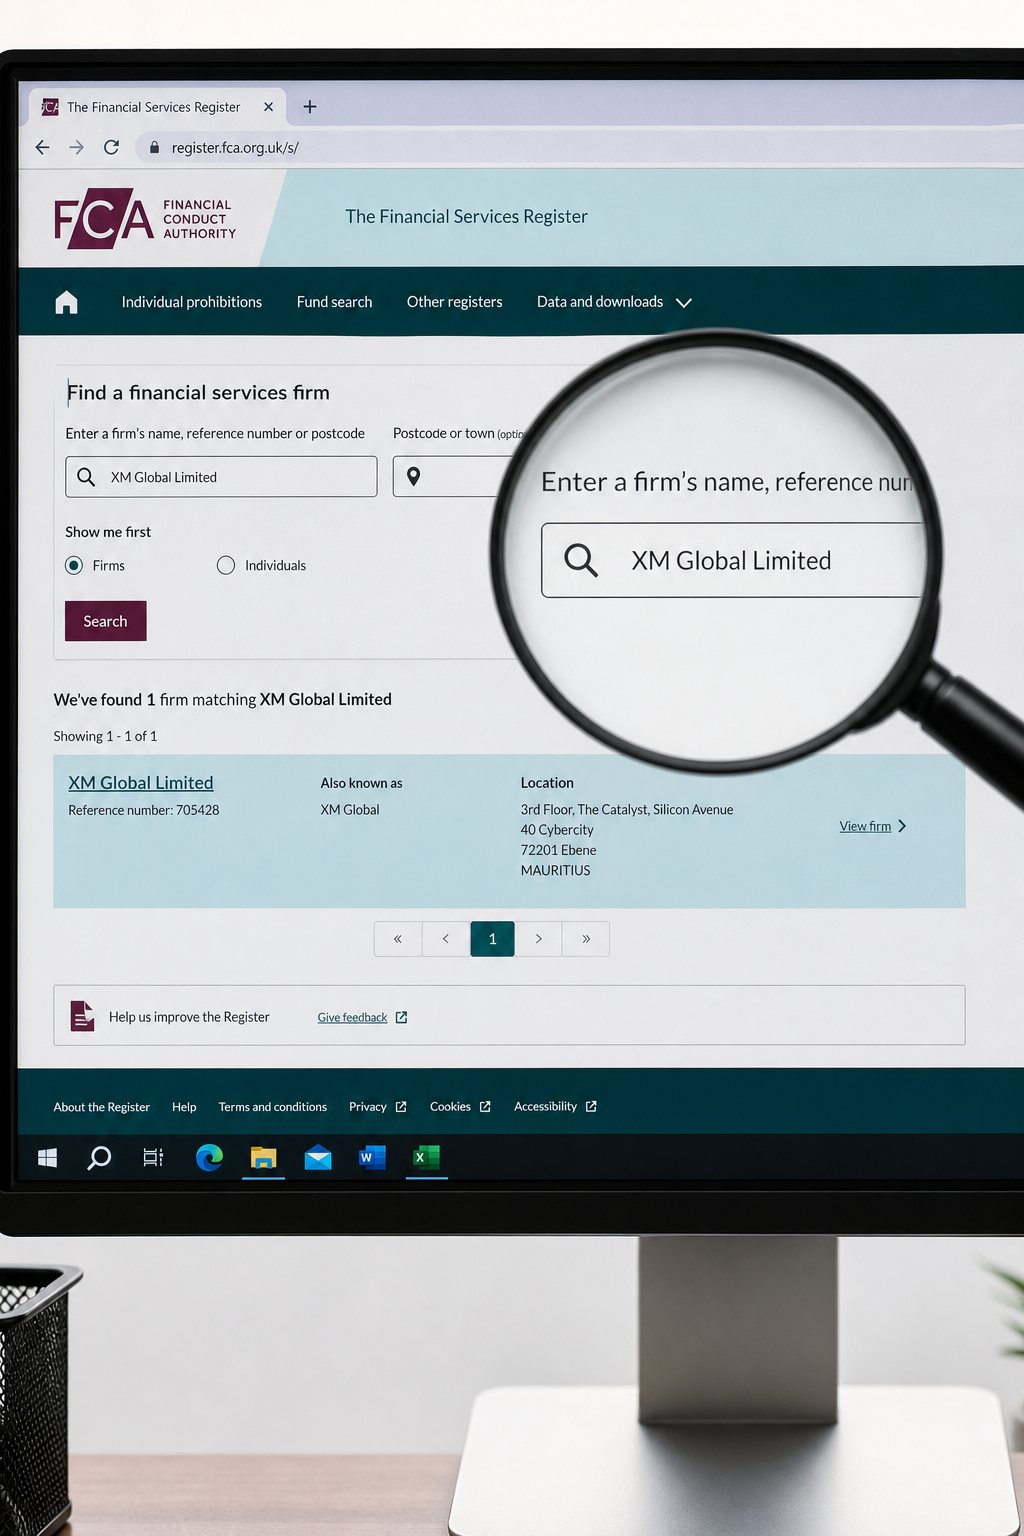The height and width of the screenshot is (1536, 1024).
Task: Select results page 1
Action: pyautogui.click(x=492, y=939)
